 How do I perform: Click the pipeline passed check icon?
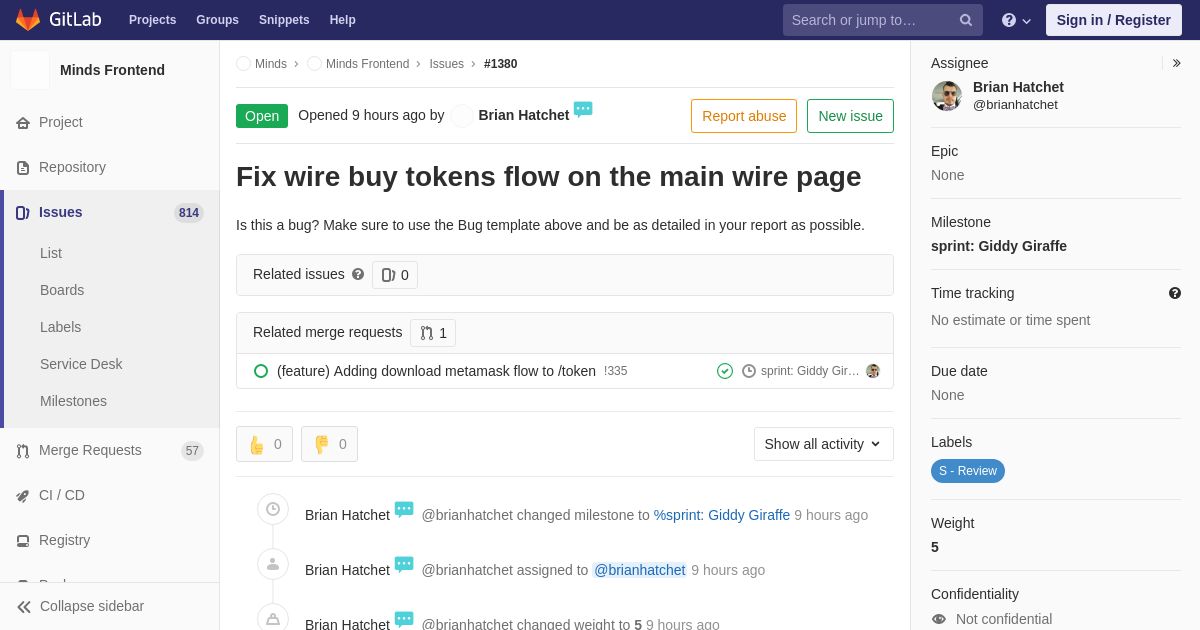[x=725, y=371]
